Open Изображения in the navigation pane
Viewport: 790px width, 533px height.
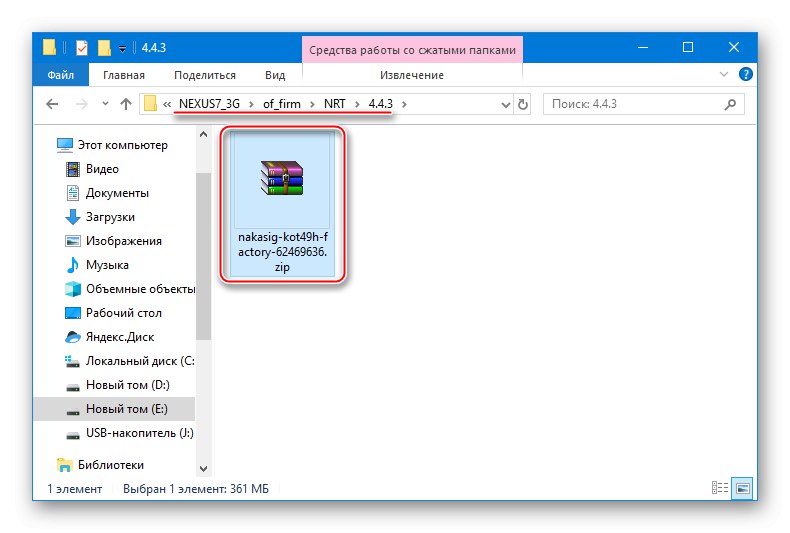tap(123, 241)
